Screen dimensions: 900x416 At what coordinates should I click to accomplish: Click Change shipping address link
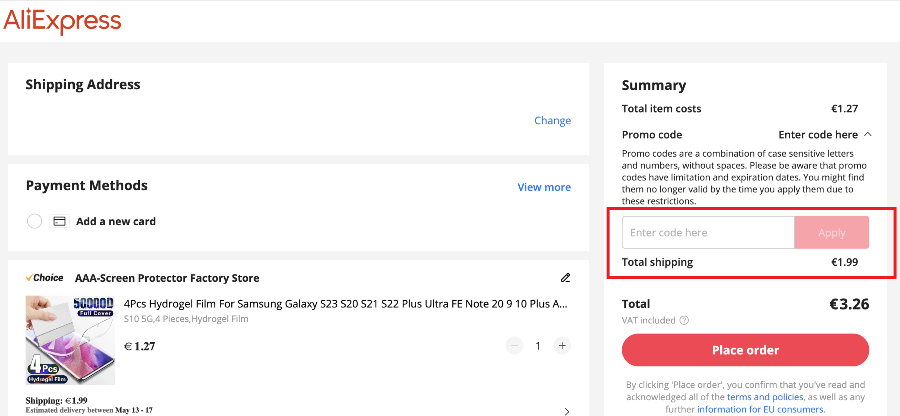pos(552,121)
